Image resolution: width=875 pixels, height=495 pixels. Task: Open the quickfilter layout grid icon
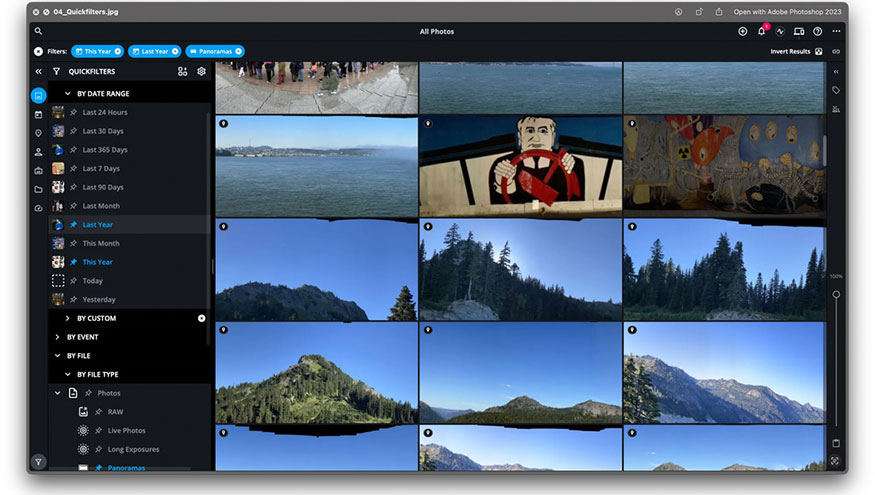click(182, 71)
